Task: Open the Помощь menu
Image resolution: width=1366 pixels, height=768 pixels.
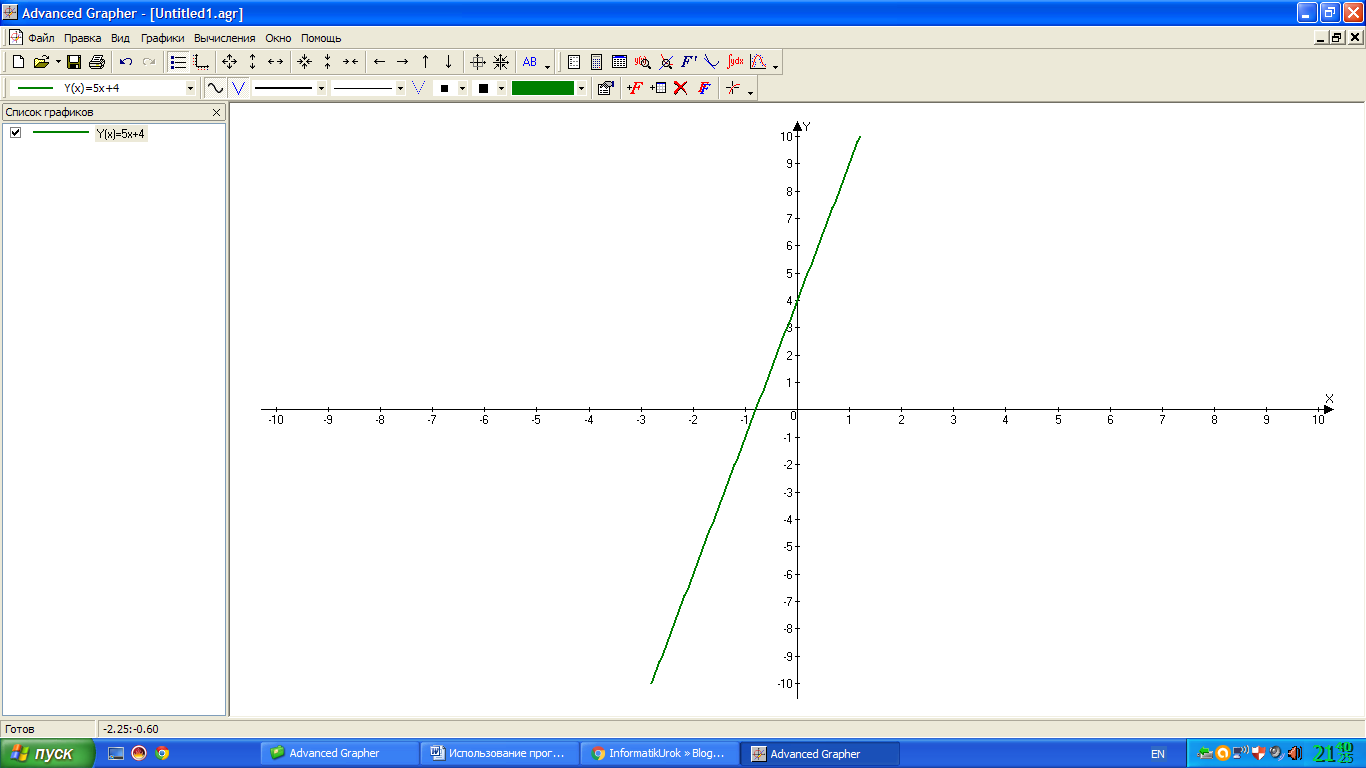Action: point(321,38)
